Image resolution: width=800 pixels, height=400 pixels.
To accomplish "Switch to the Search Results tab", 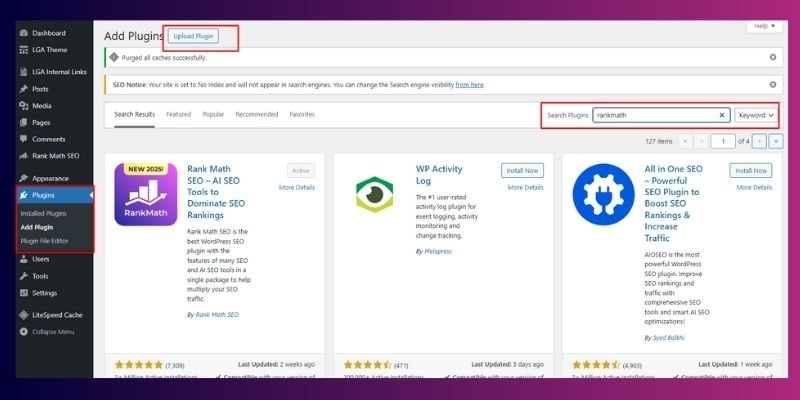I will pyautogui.click(x=135, y=114).
